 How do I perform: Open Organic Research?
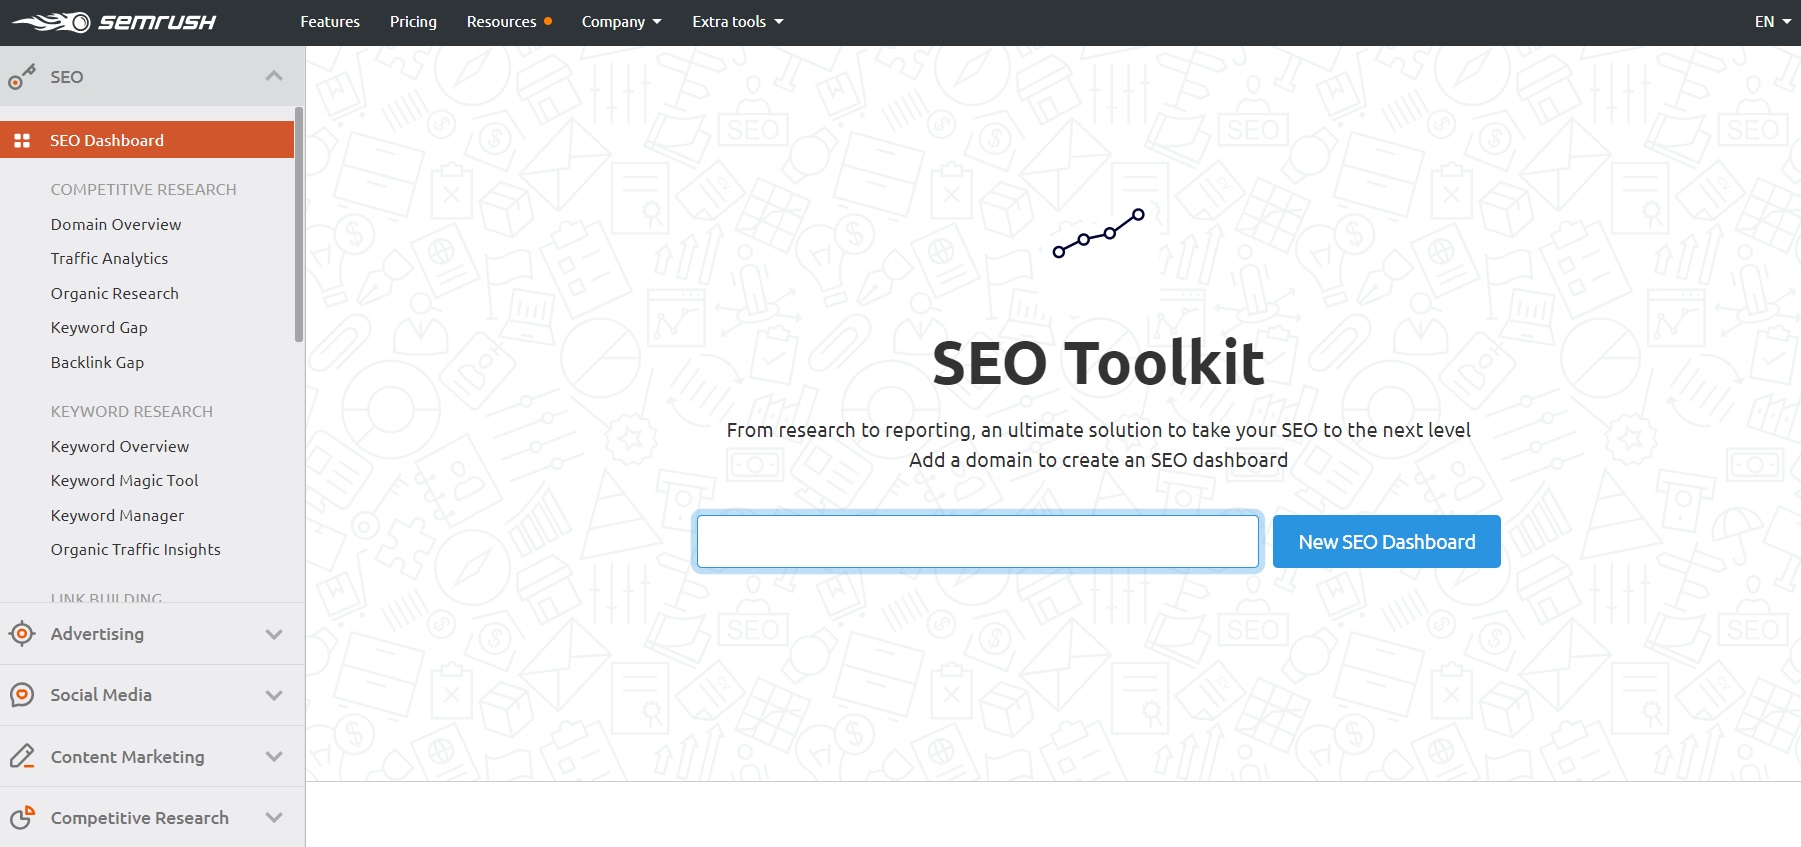115,294
